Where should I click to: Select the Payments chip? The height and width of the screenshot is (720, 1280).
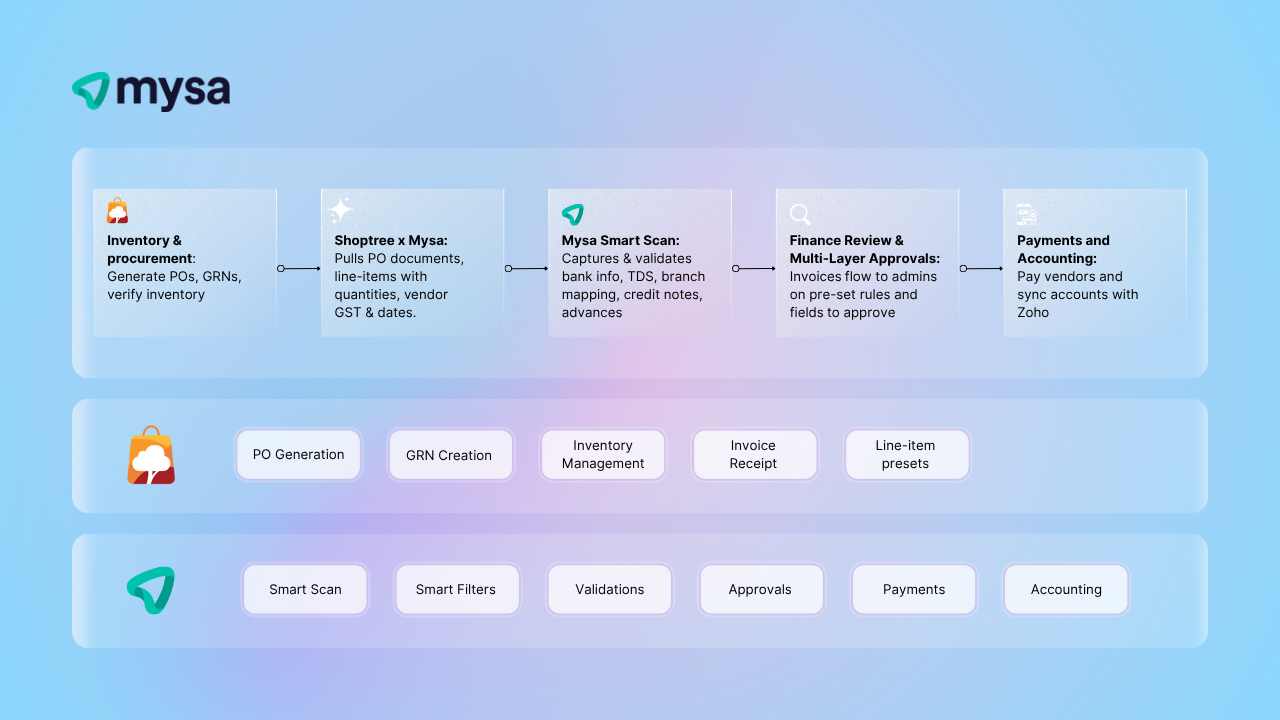914,589
